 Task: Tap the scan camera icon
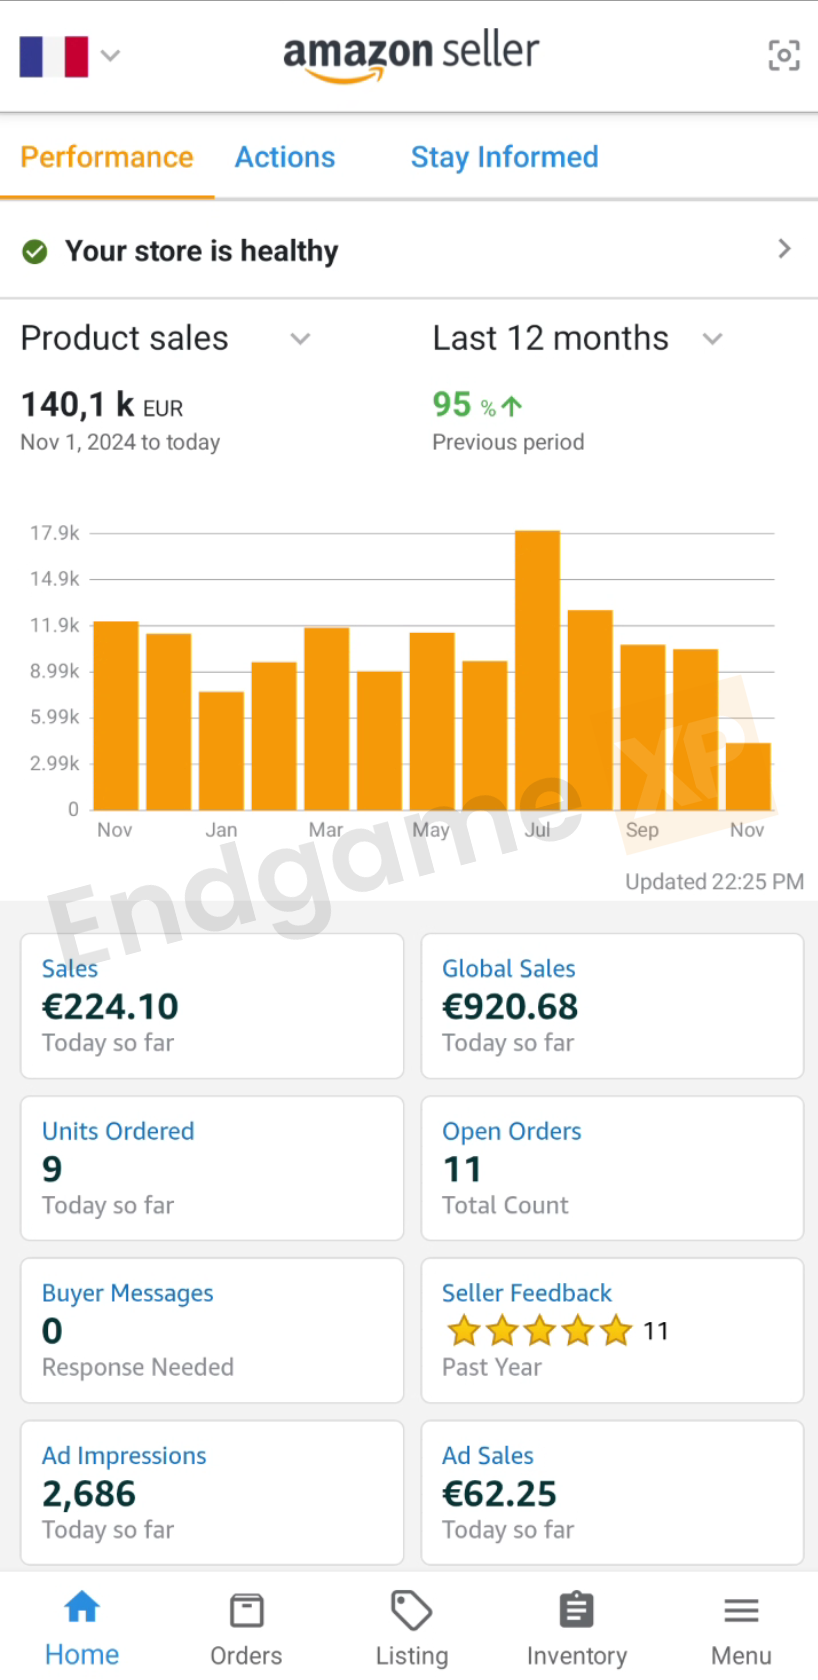pyautogui.click(x=784, y=55)
